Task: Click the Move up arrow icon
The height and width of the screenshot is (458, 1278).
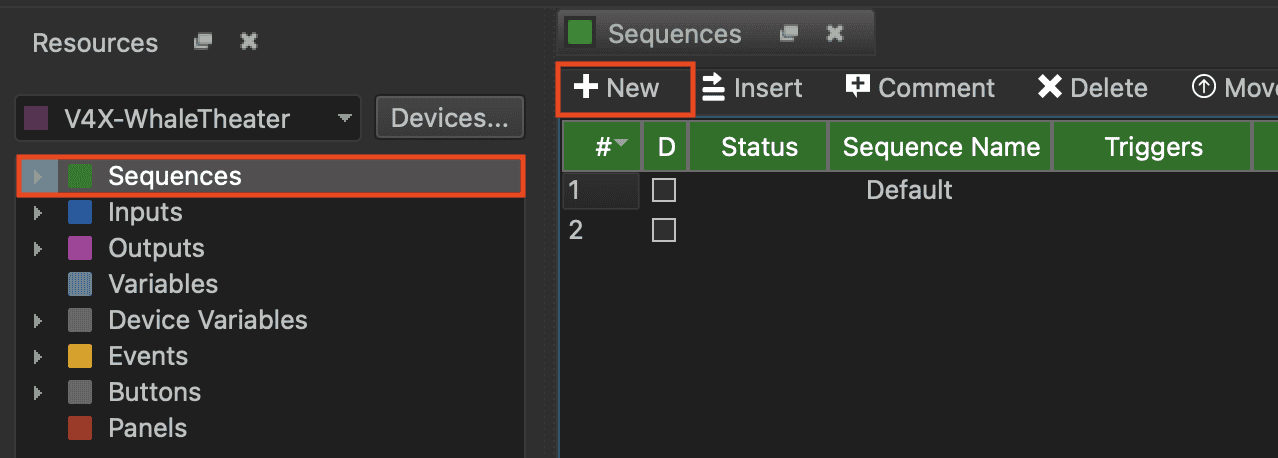Action: pyautogui.click(x=1203, y=88)
